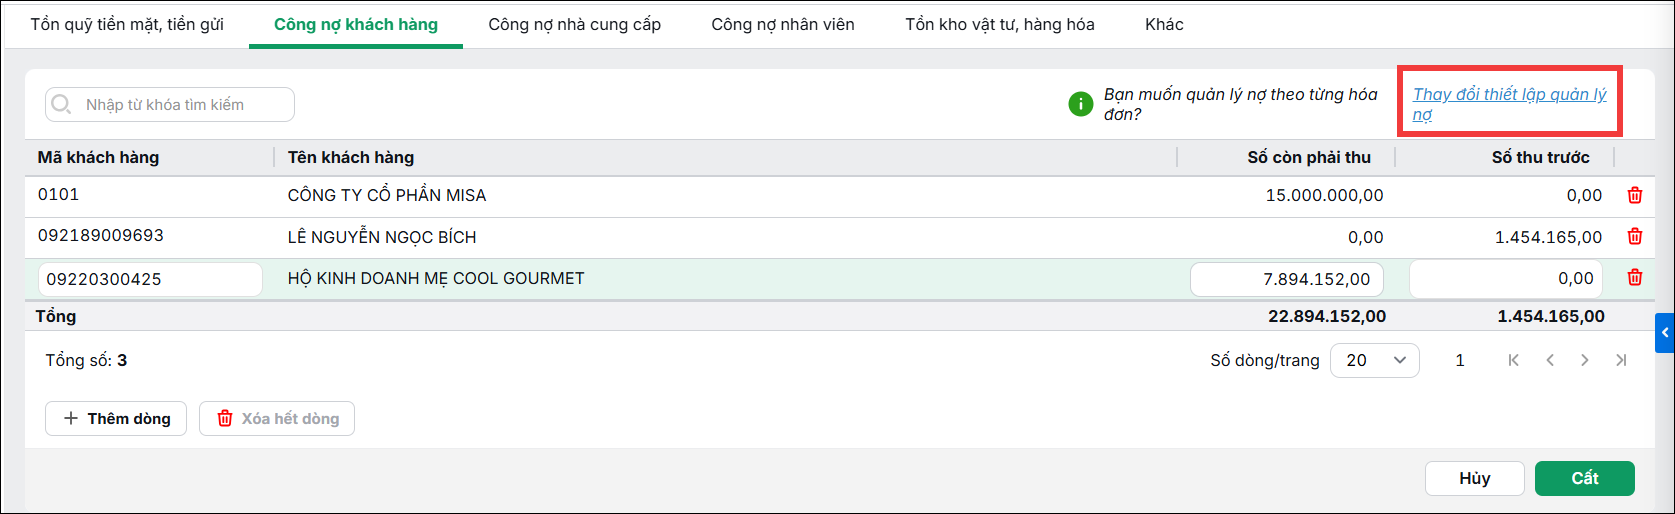Viewport: 1675px width, 514px height.
Task: Select the Công nợ nhân viên tab
Action: (x=783, y=24)
